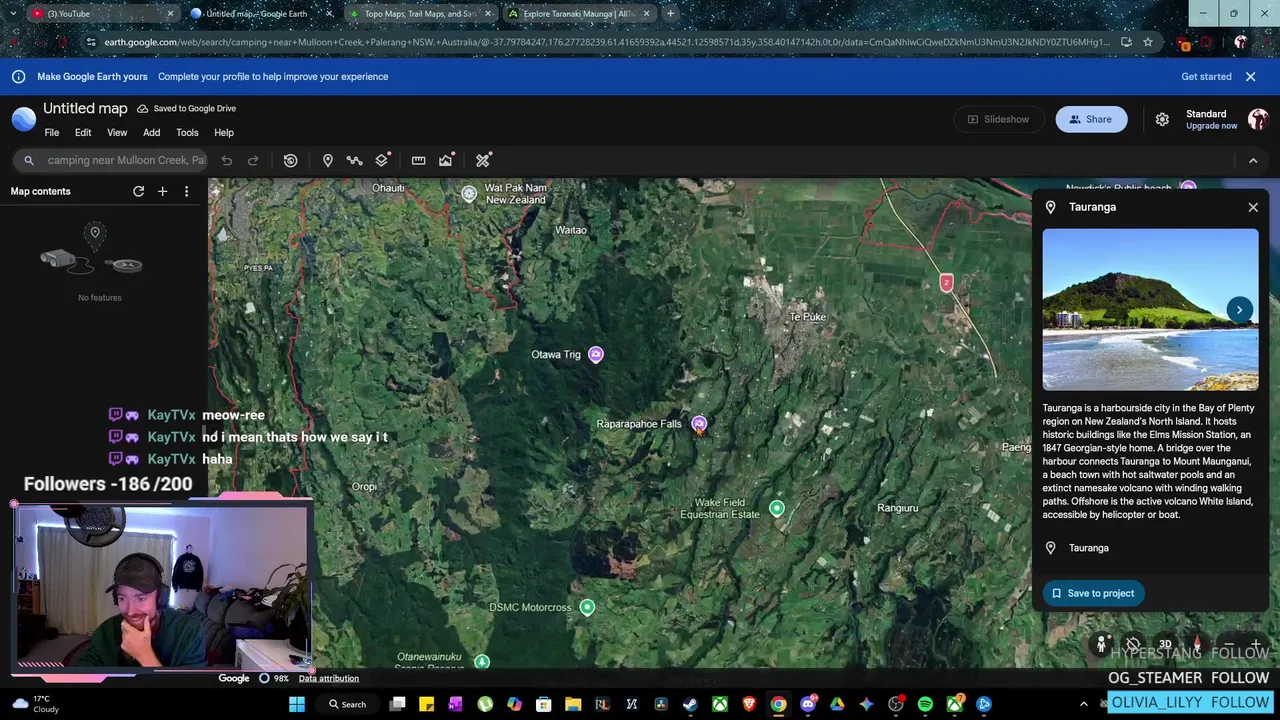
Task: Click the search field with camping query
Action: pyautogui.click(x=112, y=160)
